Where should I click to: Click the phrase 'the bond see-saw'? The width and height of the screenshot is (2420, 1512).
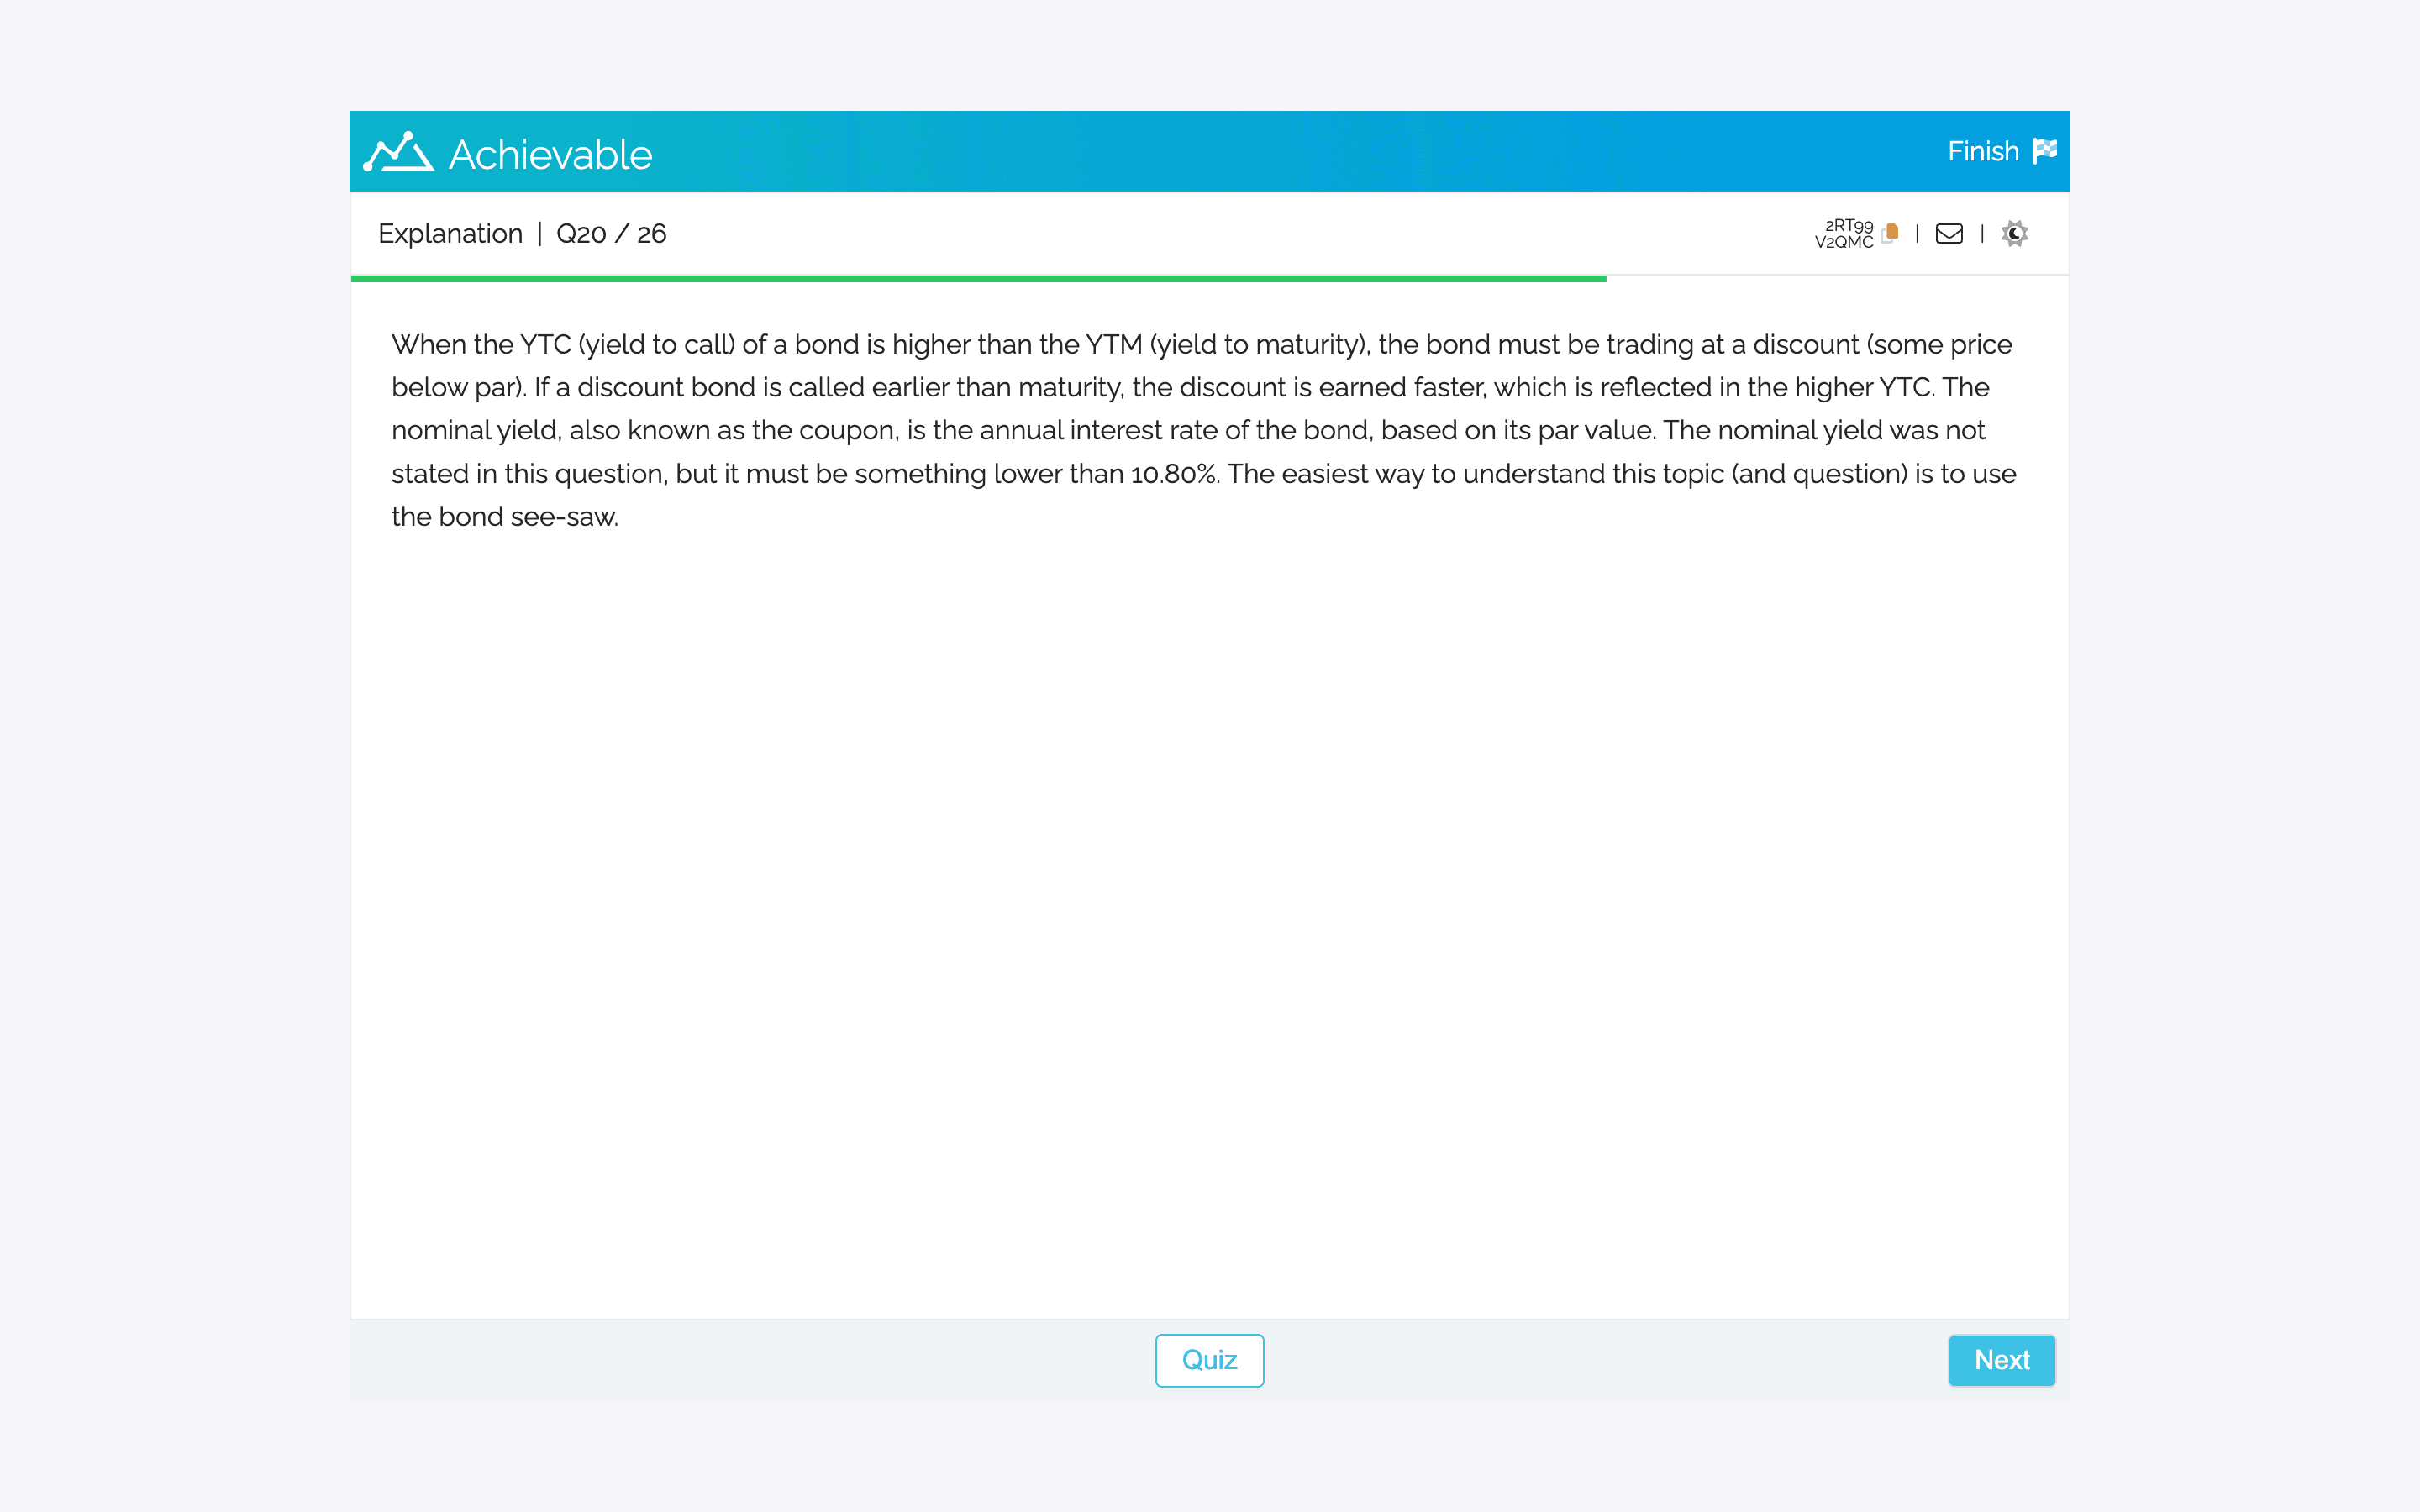505,517
